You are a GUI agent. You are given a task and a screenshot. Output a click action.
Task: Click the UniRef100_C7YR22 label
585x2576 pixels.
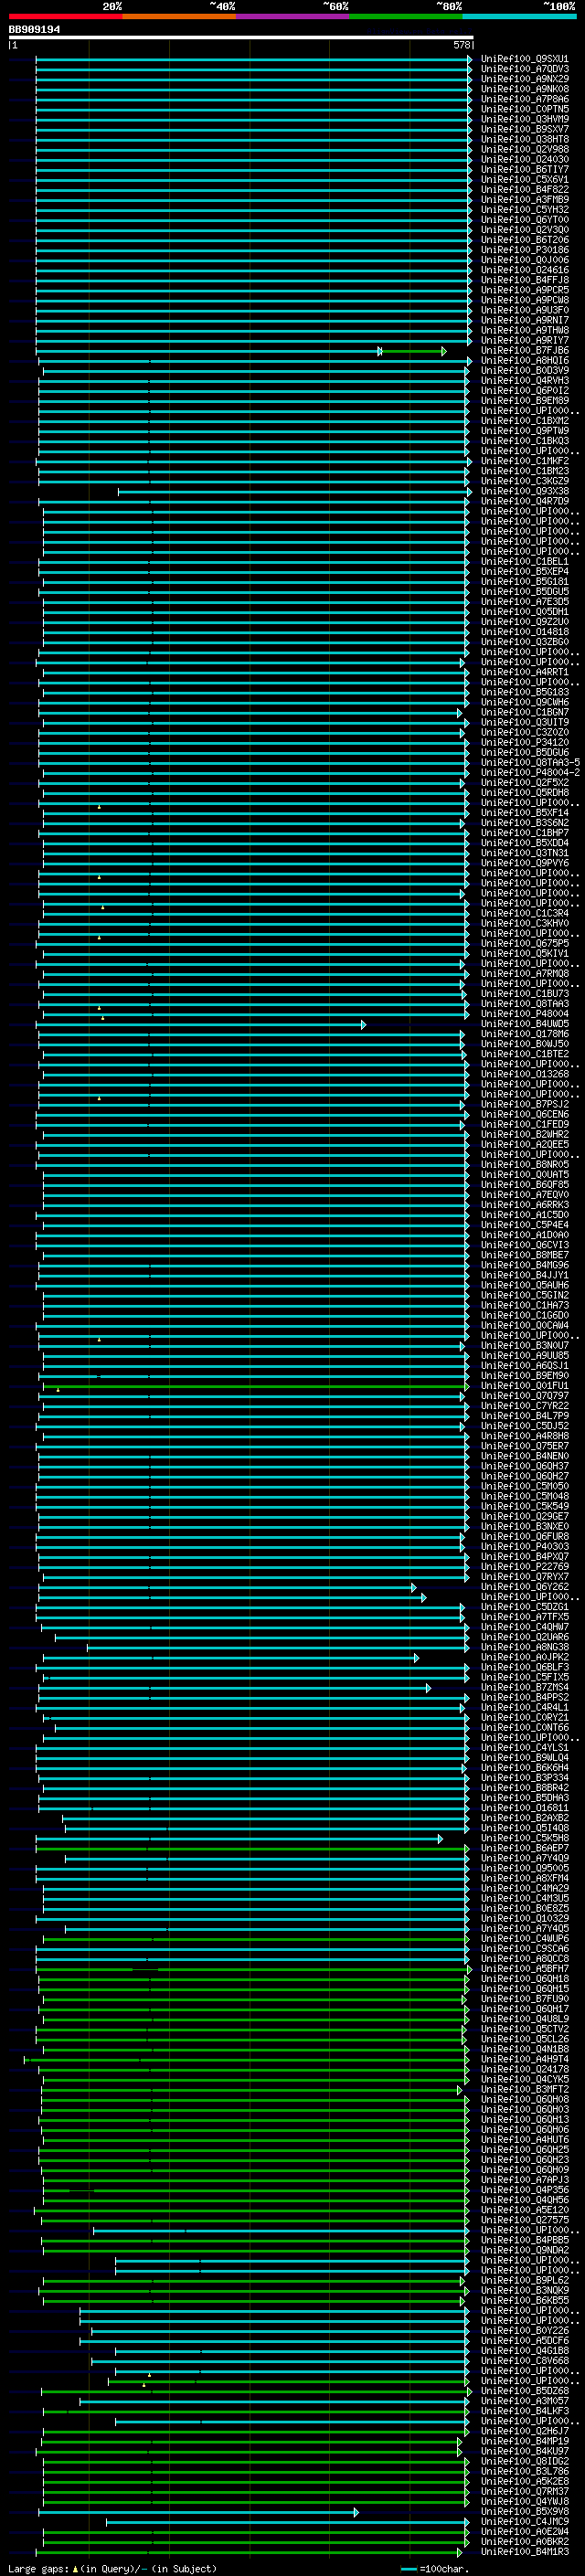524,1406
